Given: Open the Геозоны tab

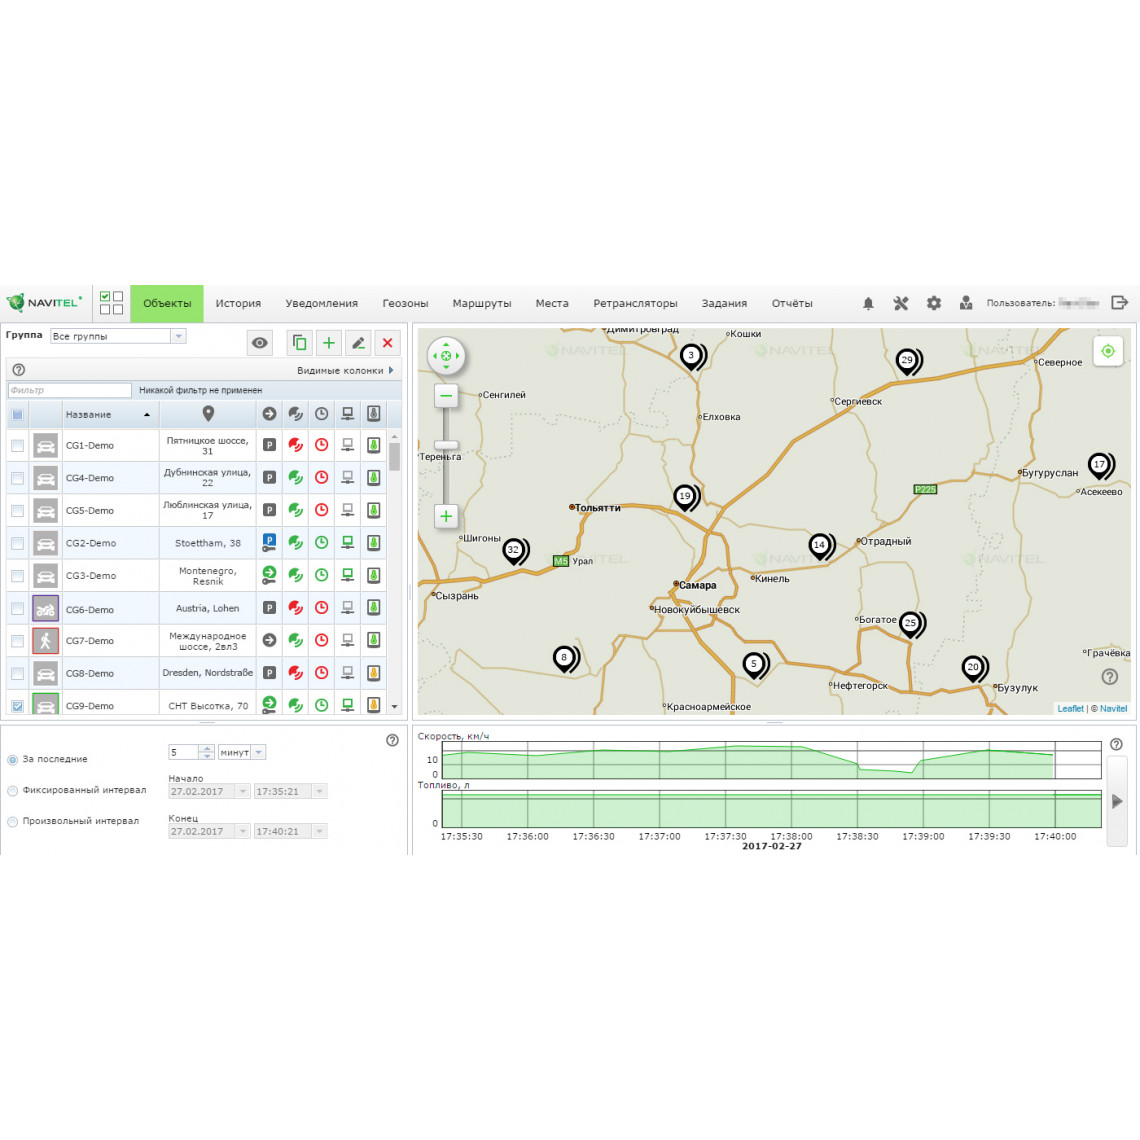Looking at the screenshot, I should [405, 303].
